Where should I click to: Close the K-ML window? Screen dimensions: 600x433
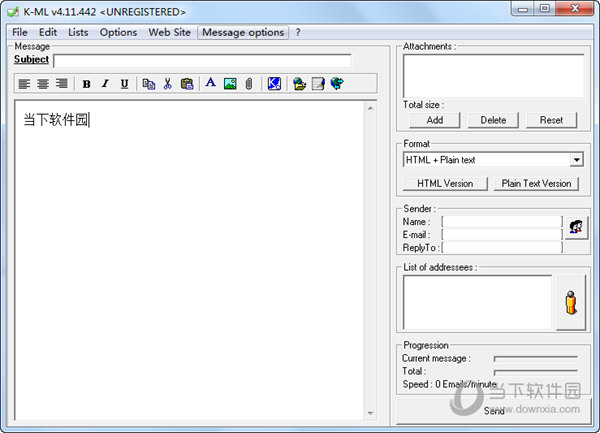575,8
